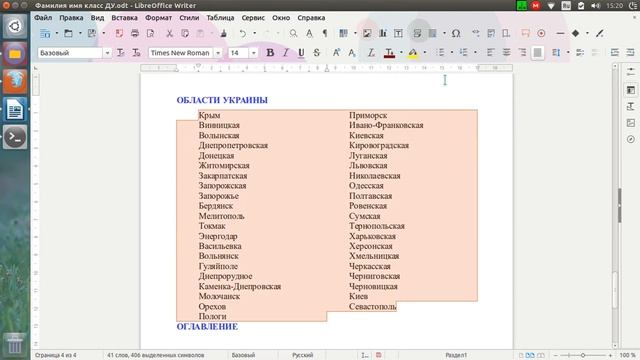
Task: Click the Clone formatting paintbrush icon
Action: [223, 33]
